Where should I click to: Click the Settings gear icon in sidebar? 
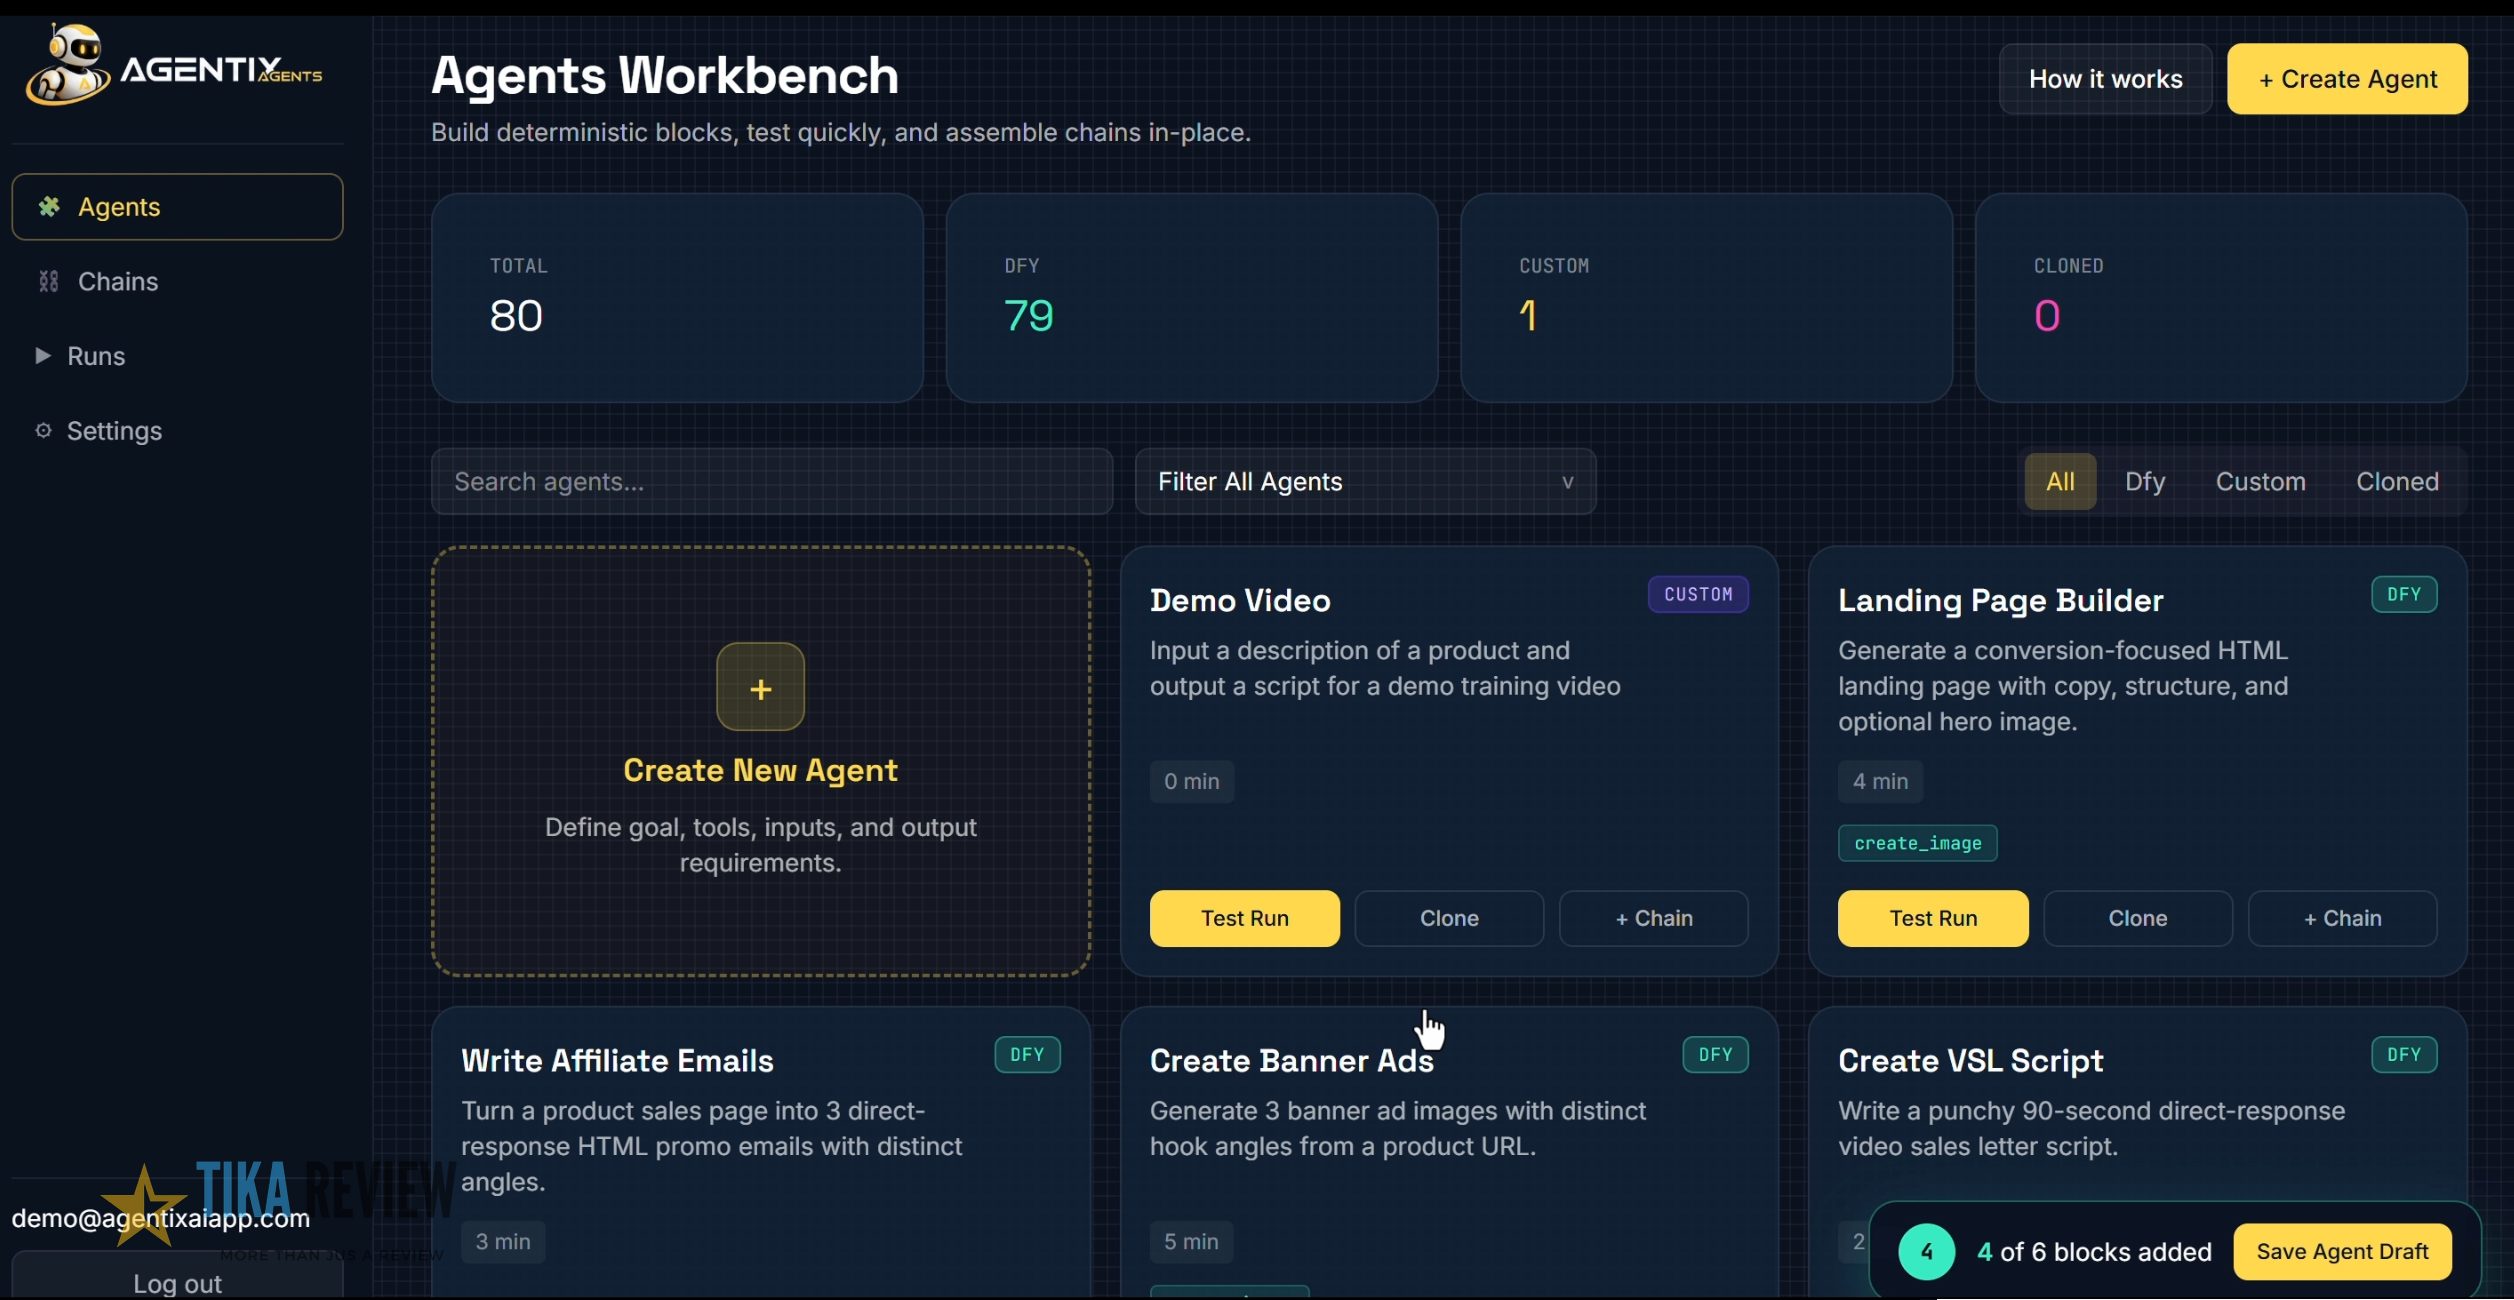[x=43, y=430]
